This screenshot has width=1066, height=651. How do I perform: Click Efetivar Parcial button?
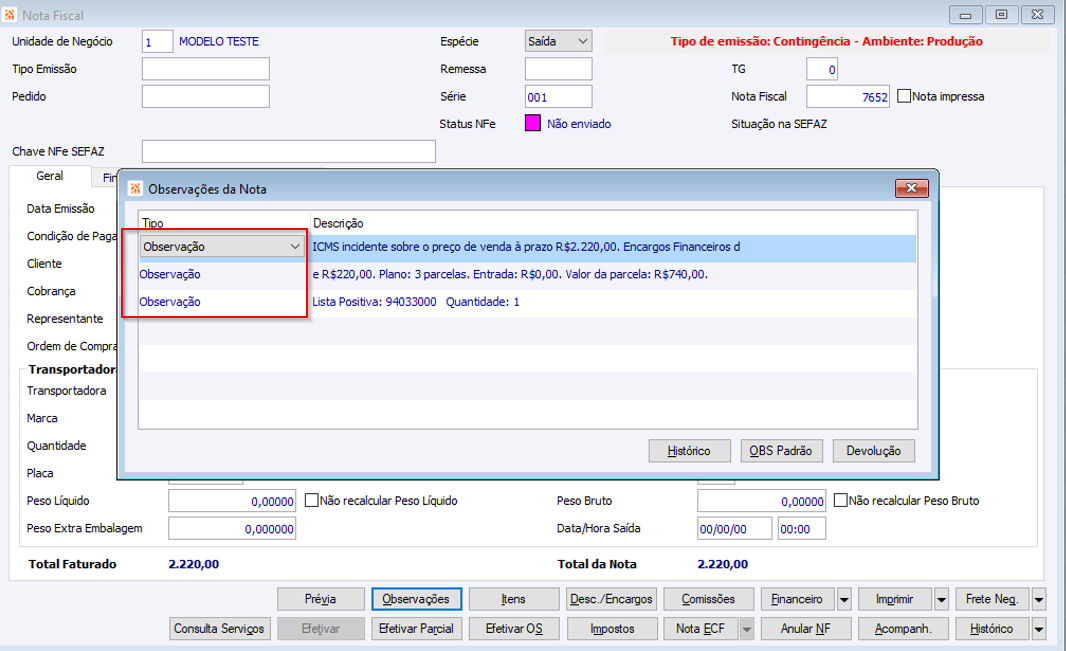tap(416, 629)
